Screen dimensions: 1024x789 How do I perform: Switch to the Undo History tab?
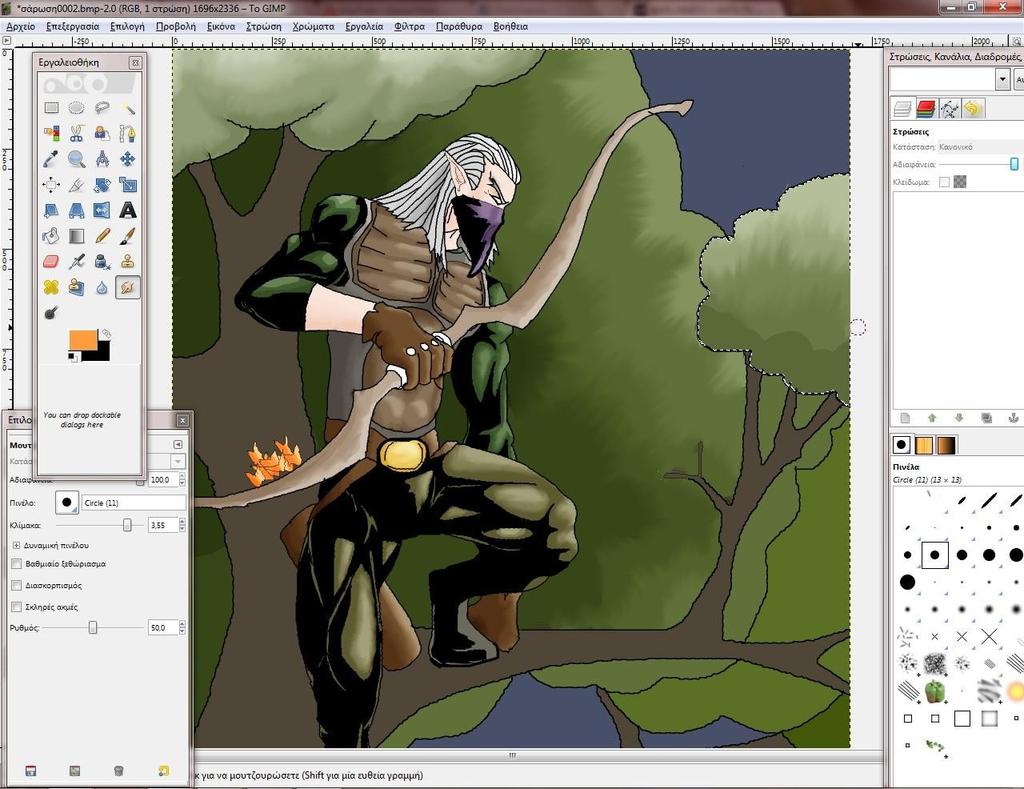click(973, 108)
